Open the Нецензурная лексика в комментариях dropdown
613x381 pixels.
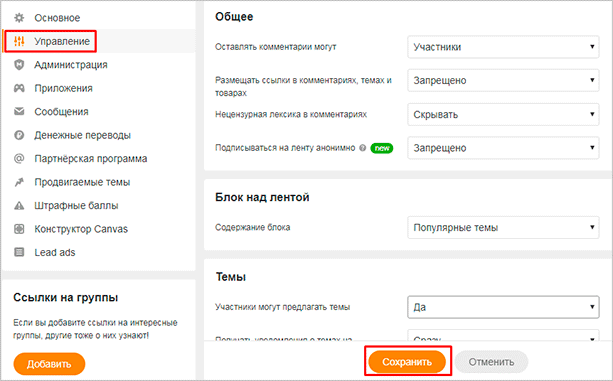coord(503,114)
